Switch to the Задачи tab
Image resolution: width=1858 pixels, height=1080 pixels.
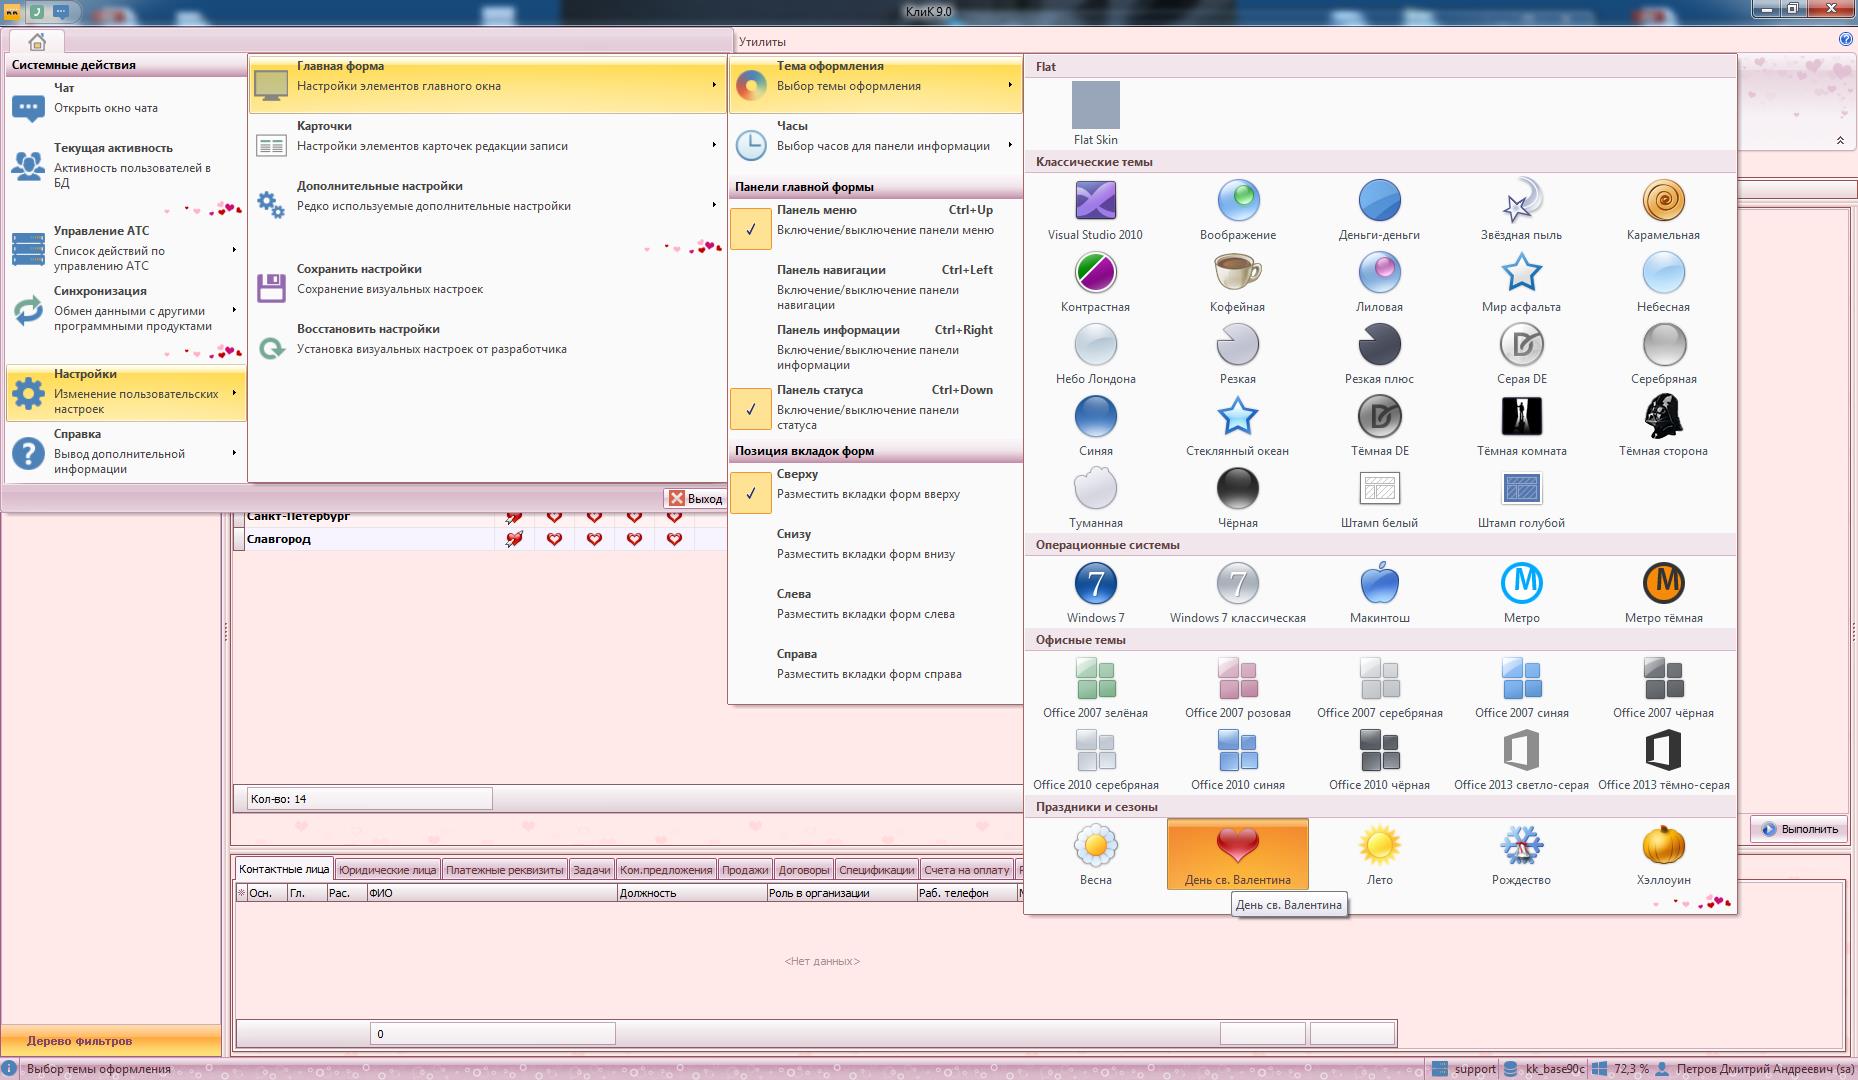click(x=591, y=870)
